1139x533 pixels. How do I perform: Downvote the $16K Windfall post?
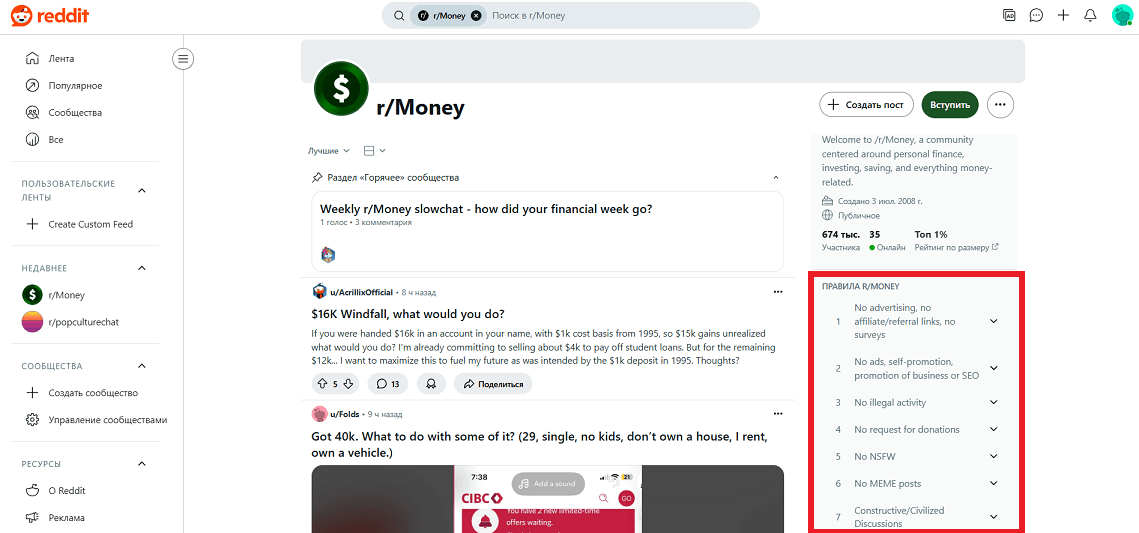pos(348,383)
